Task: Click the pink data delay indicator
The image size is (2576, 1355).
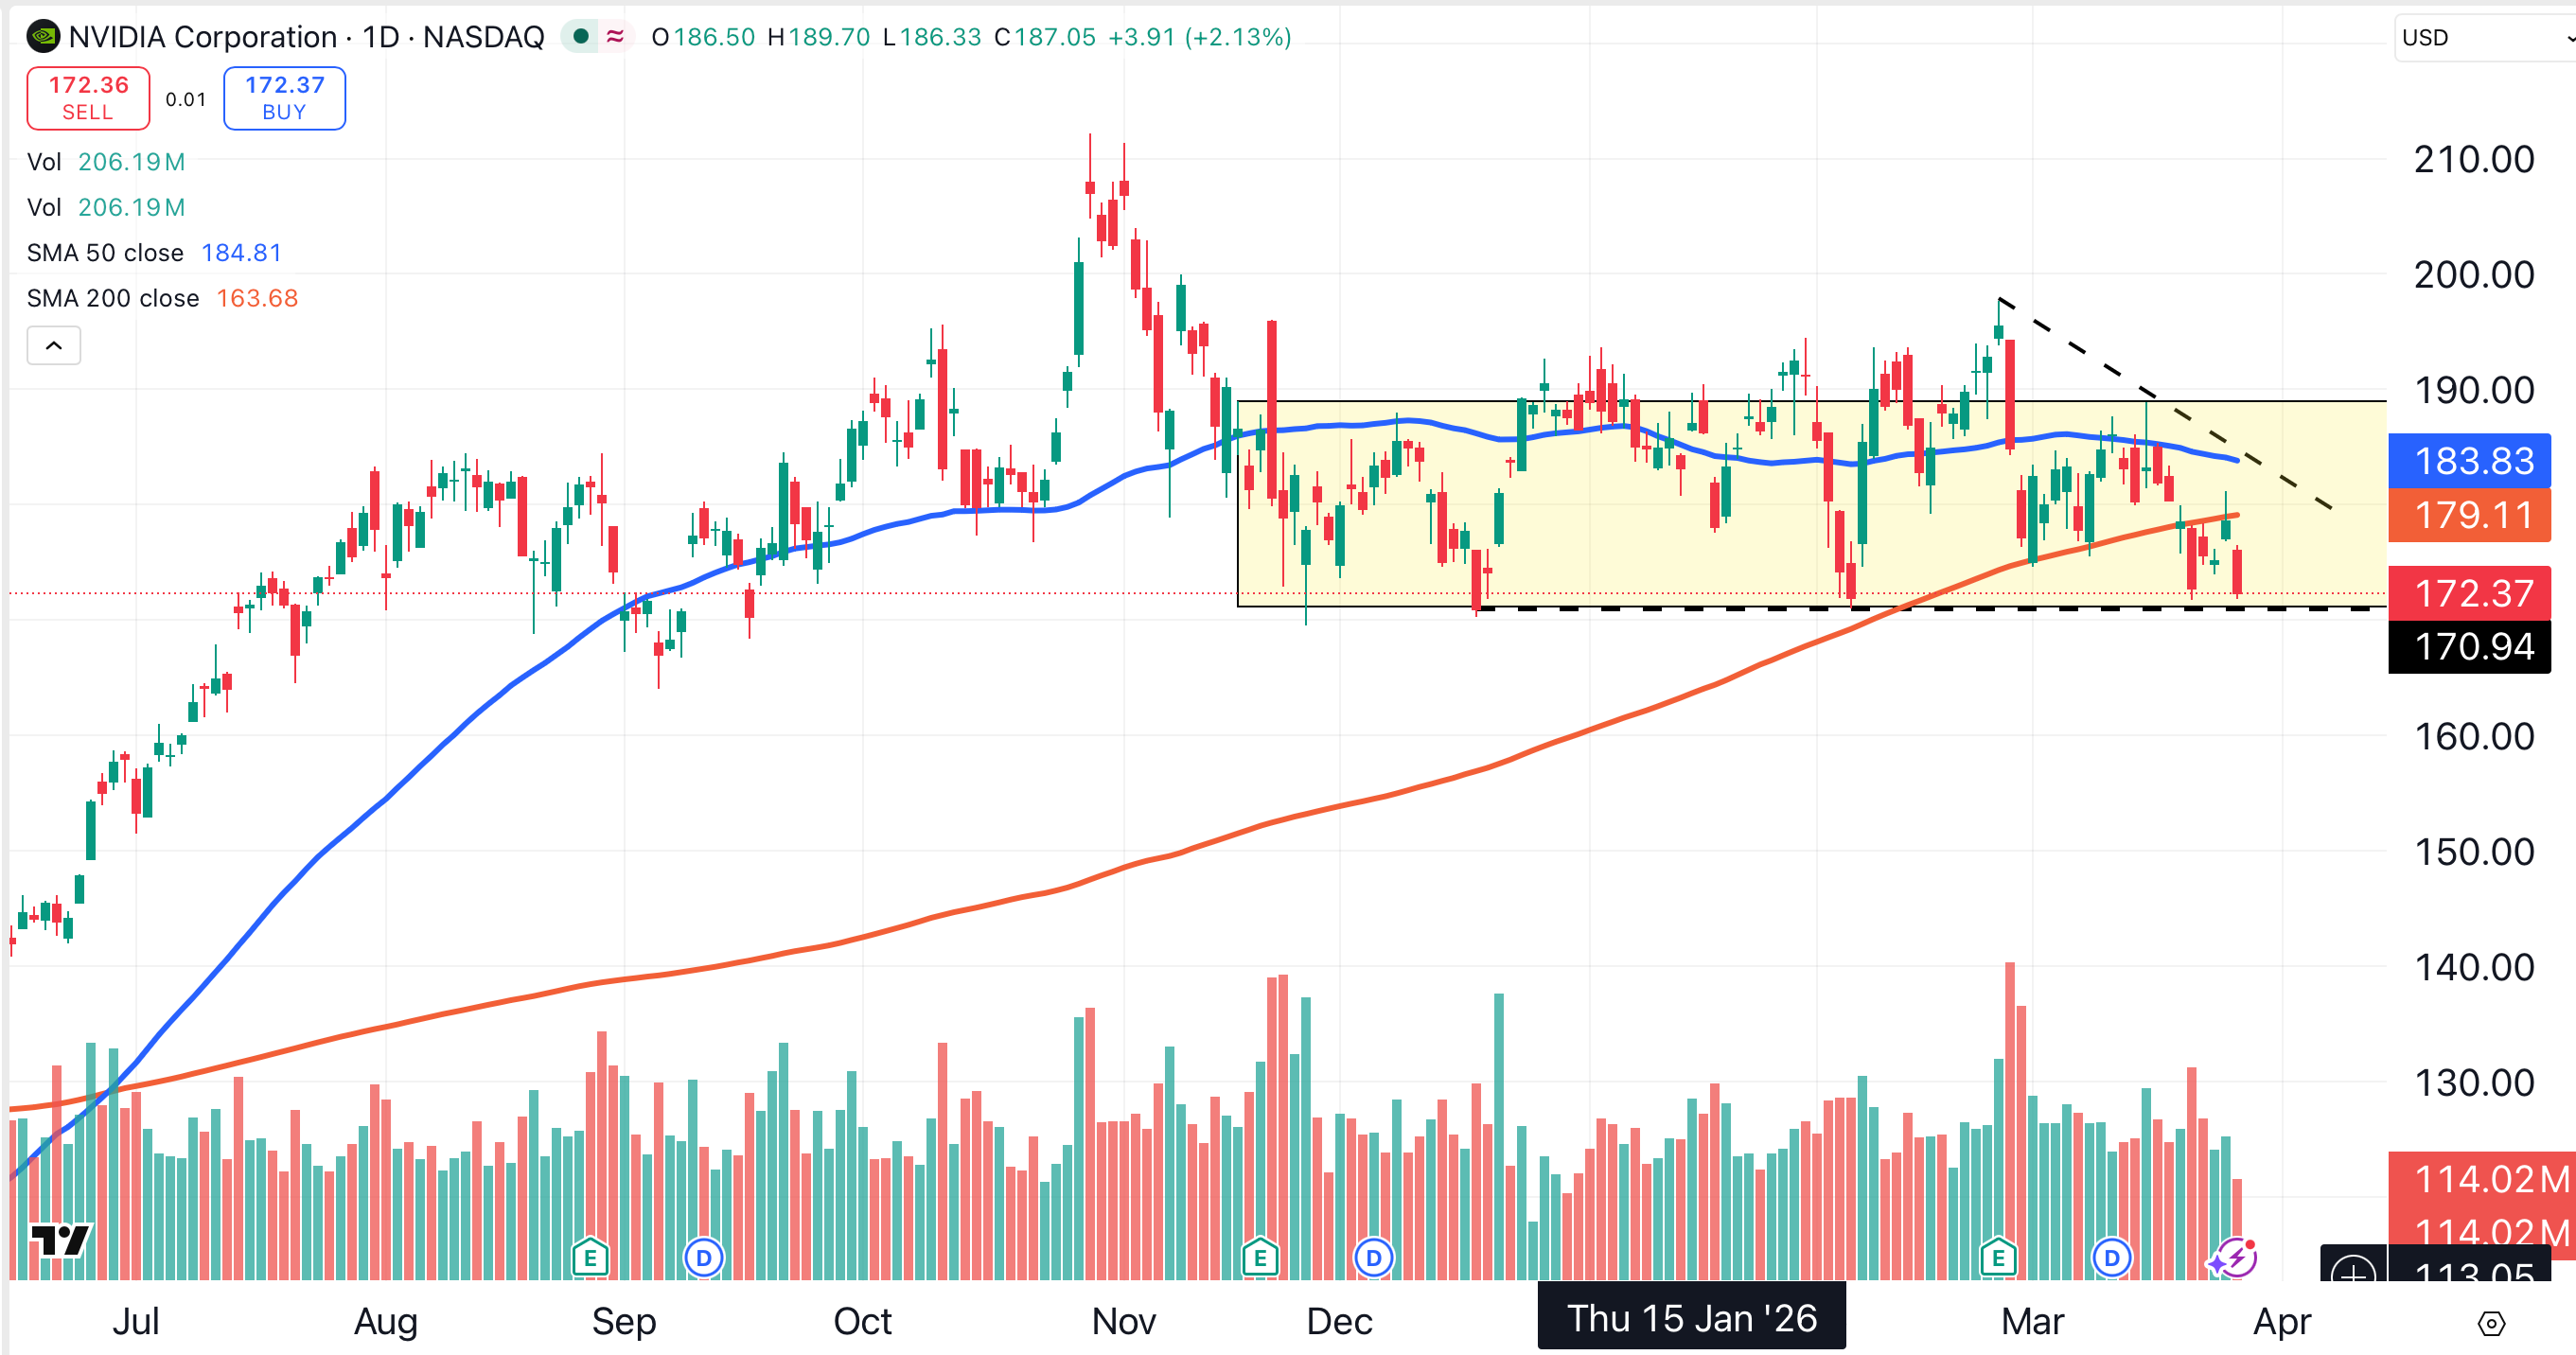Action: pos(615,37)
